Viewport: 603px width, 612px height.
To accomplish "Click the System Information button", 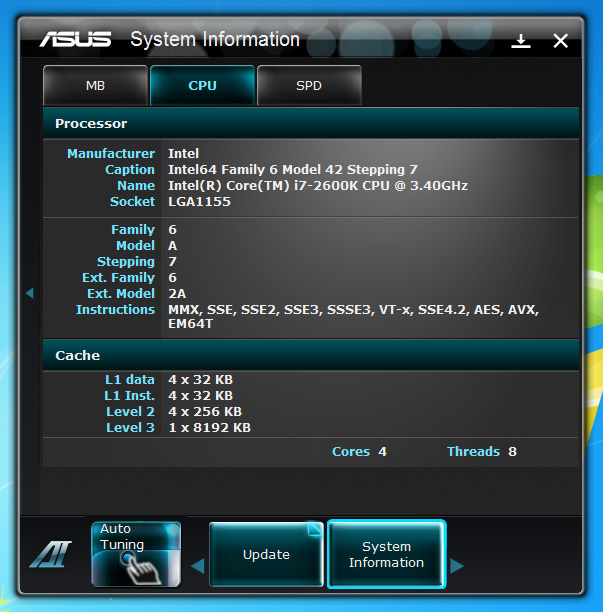I will click(386, 554).
